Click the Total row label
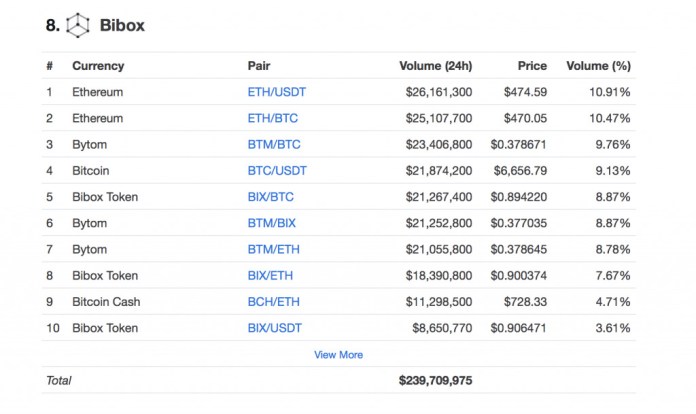 (x=59, y=380)
